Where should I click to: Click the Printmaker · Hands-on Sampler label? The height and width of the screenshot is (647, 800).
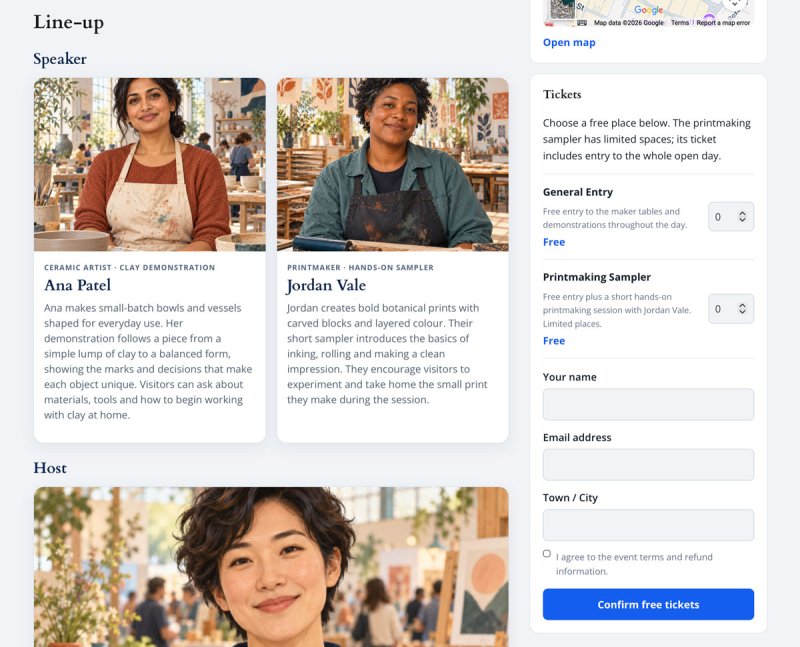(x=360, y=267)
